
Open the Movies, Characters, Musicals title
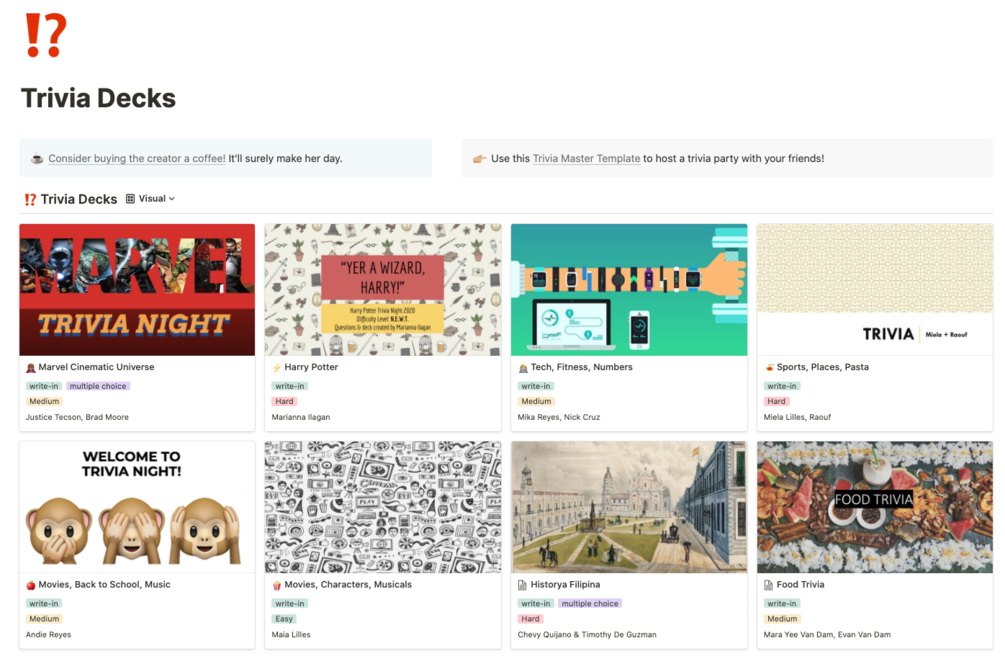point(348,585)
